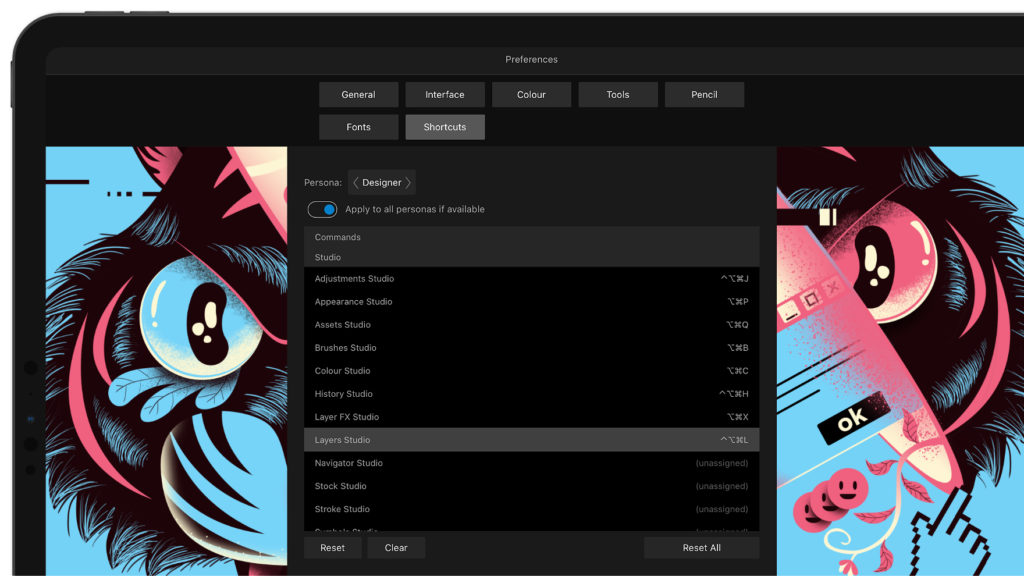Image resolution: width=1024 pixels, height=576 pixels.
Task: Open the Tools preferences tab
Action: pos(617,94)
